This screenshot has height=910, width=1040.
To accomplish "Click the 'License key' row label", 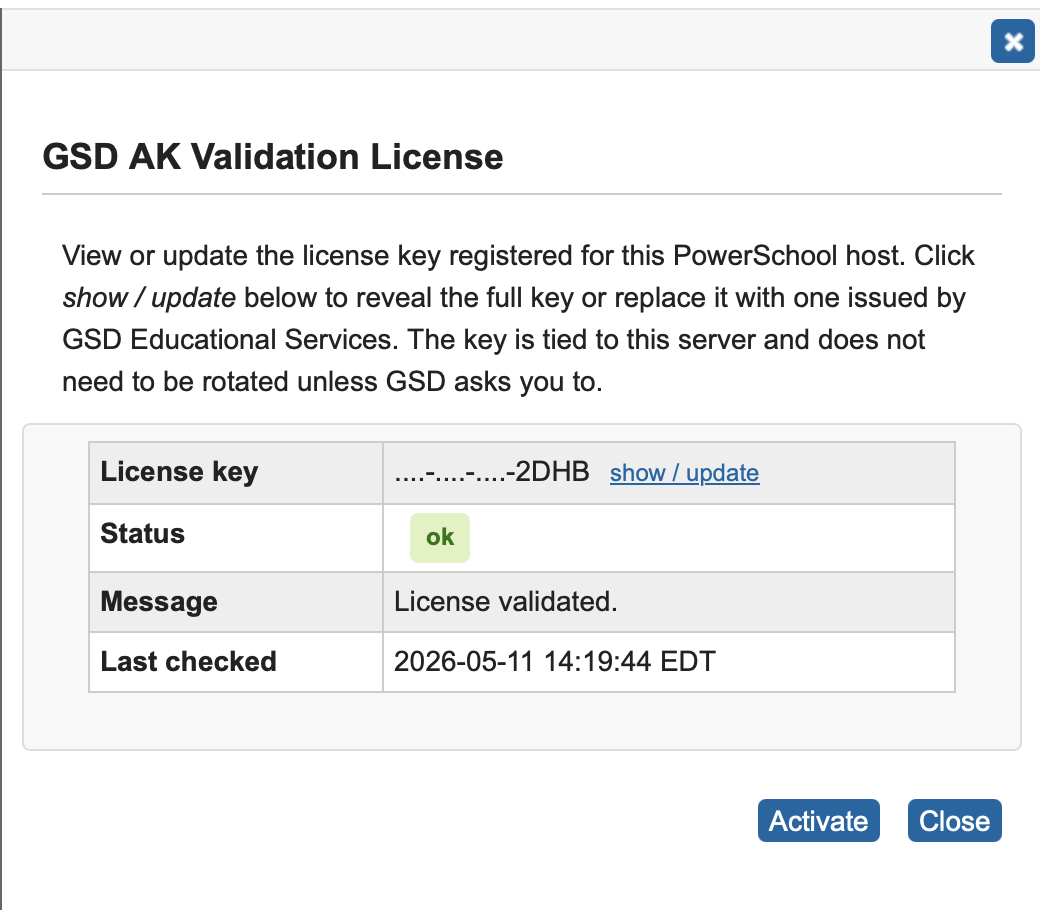I will pyautogui.click(x=179, y=472).
